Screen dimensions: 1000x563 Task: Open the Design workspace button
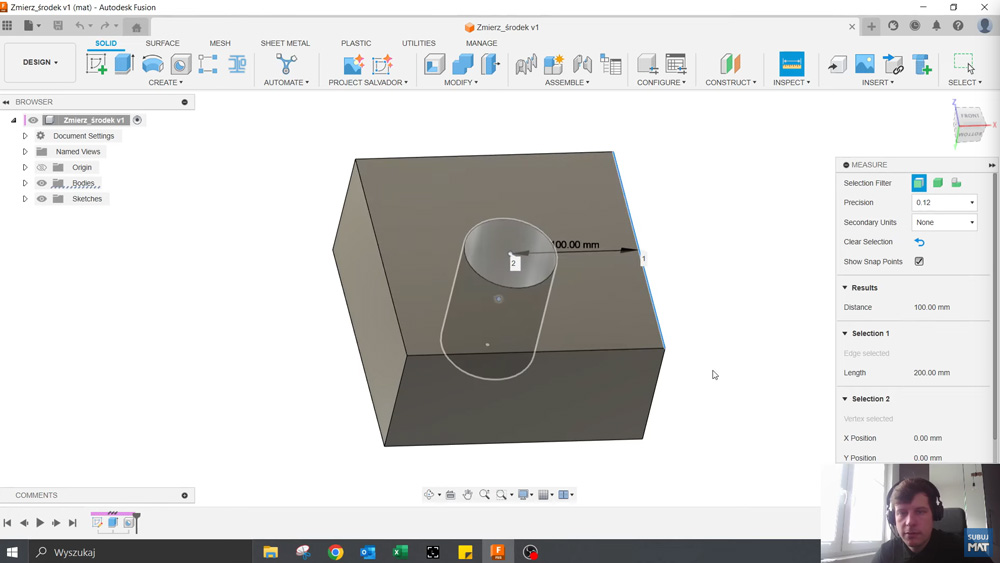click(40, 62)
